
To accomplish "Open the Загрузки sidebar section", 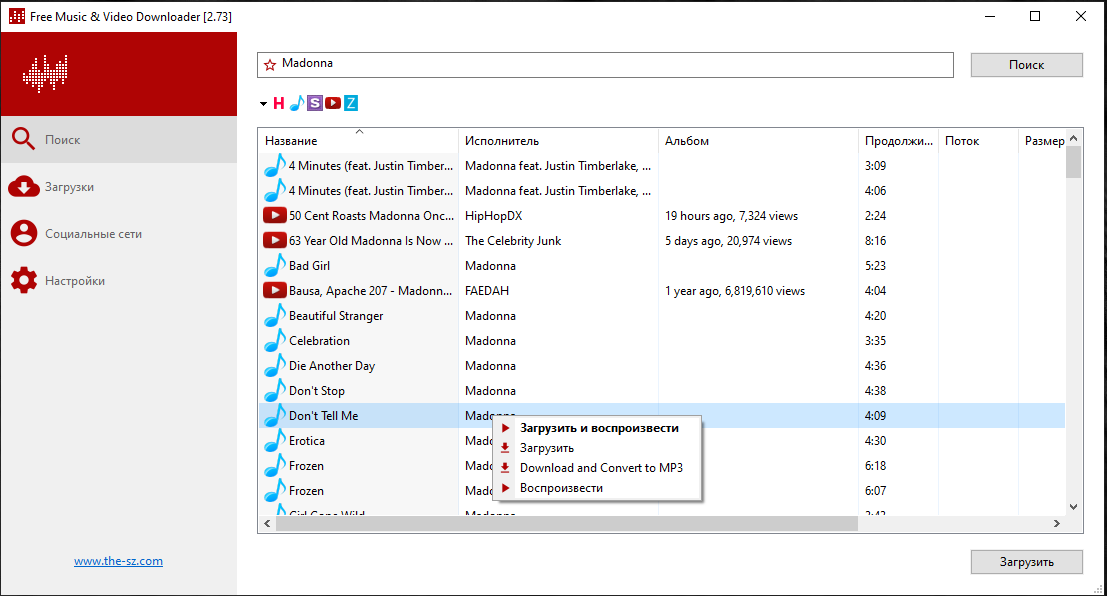I will point(119,186).
